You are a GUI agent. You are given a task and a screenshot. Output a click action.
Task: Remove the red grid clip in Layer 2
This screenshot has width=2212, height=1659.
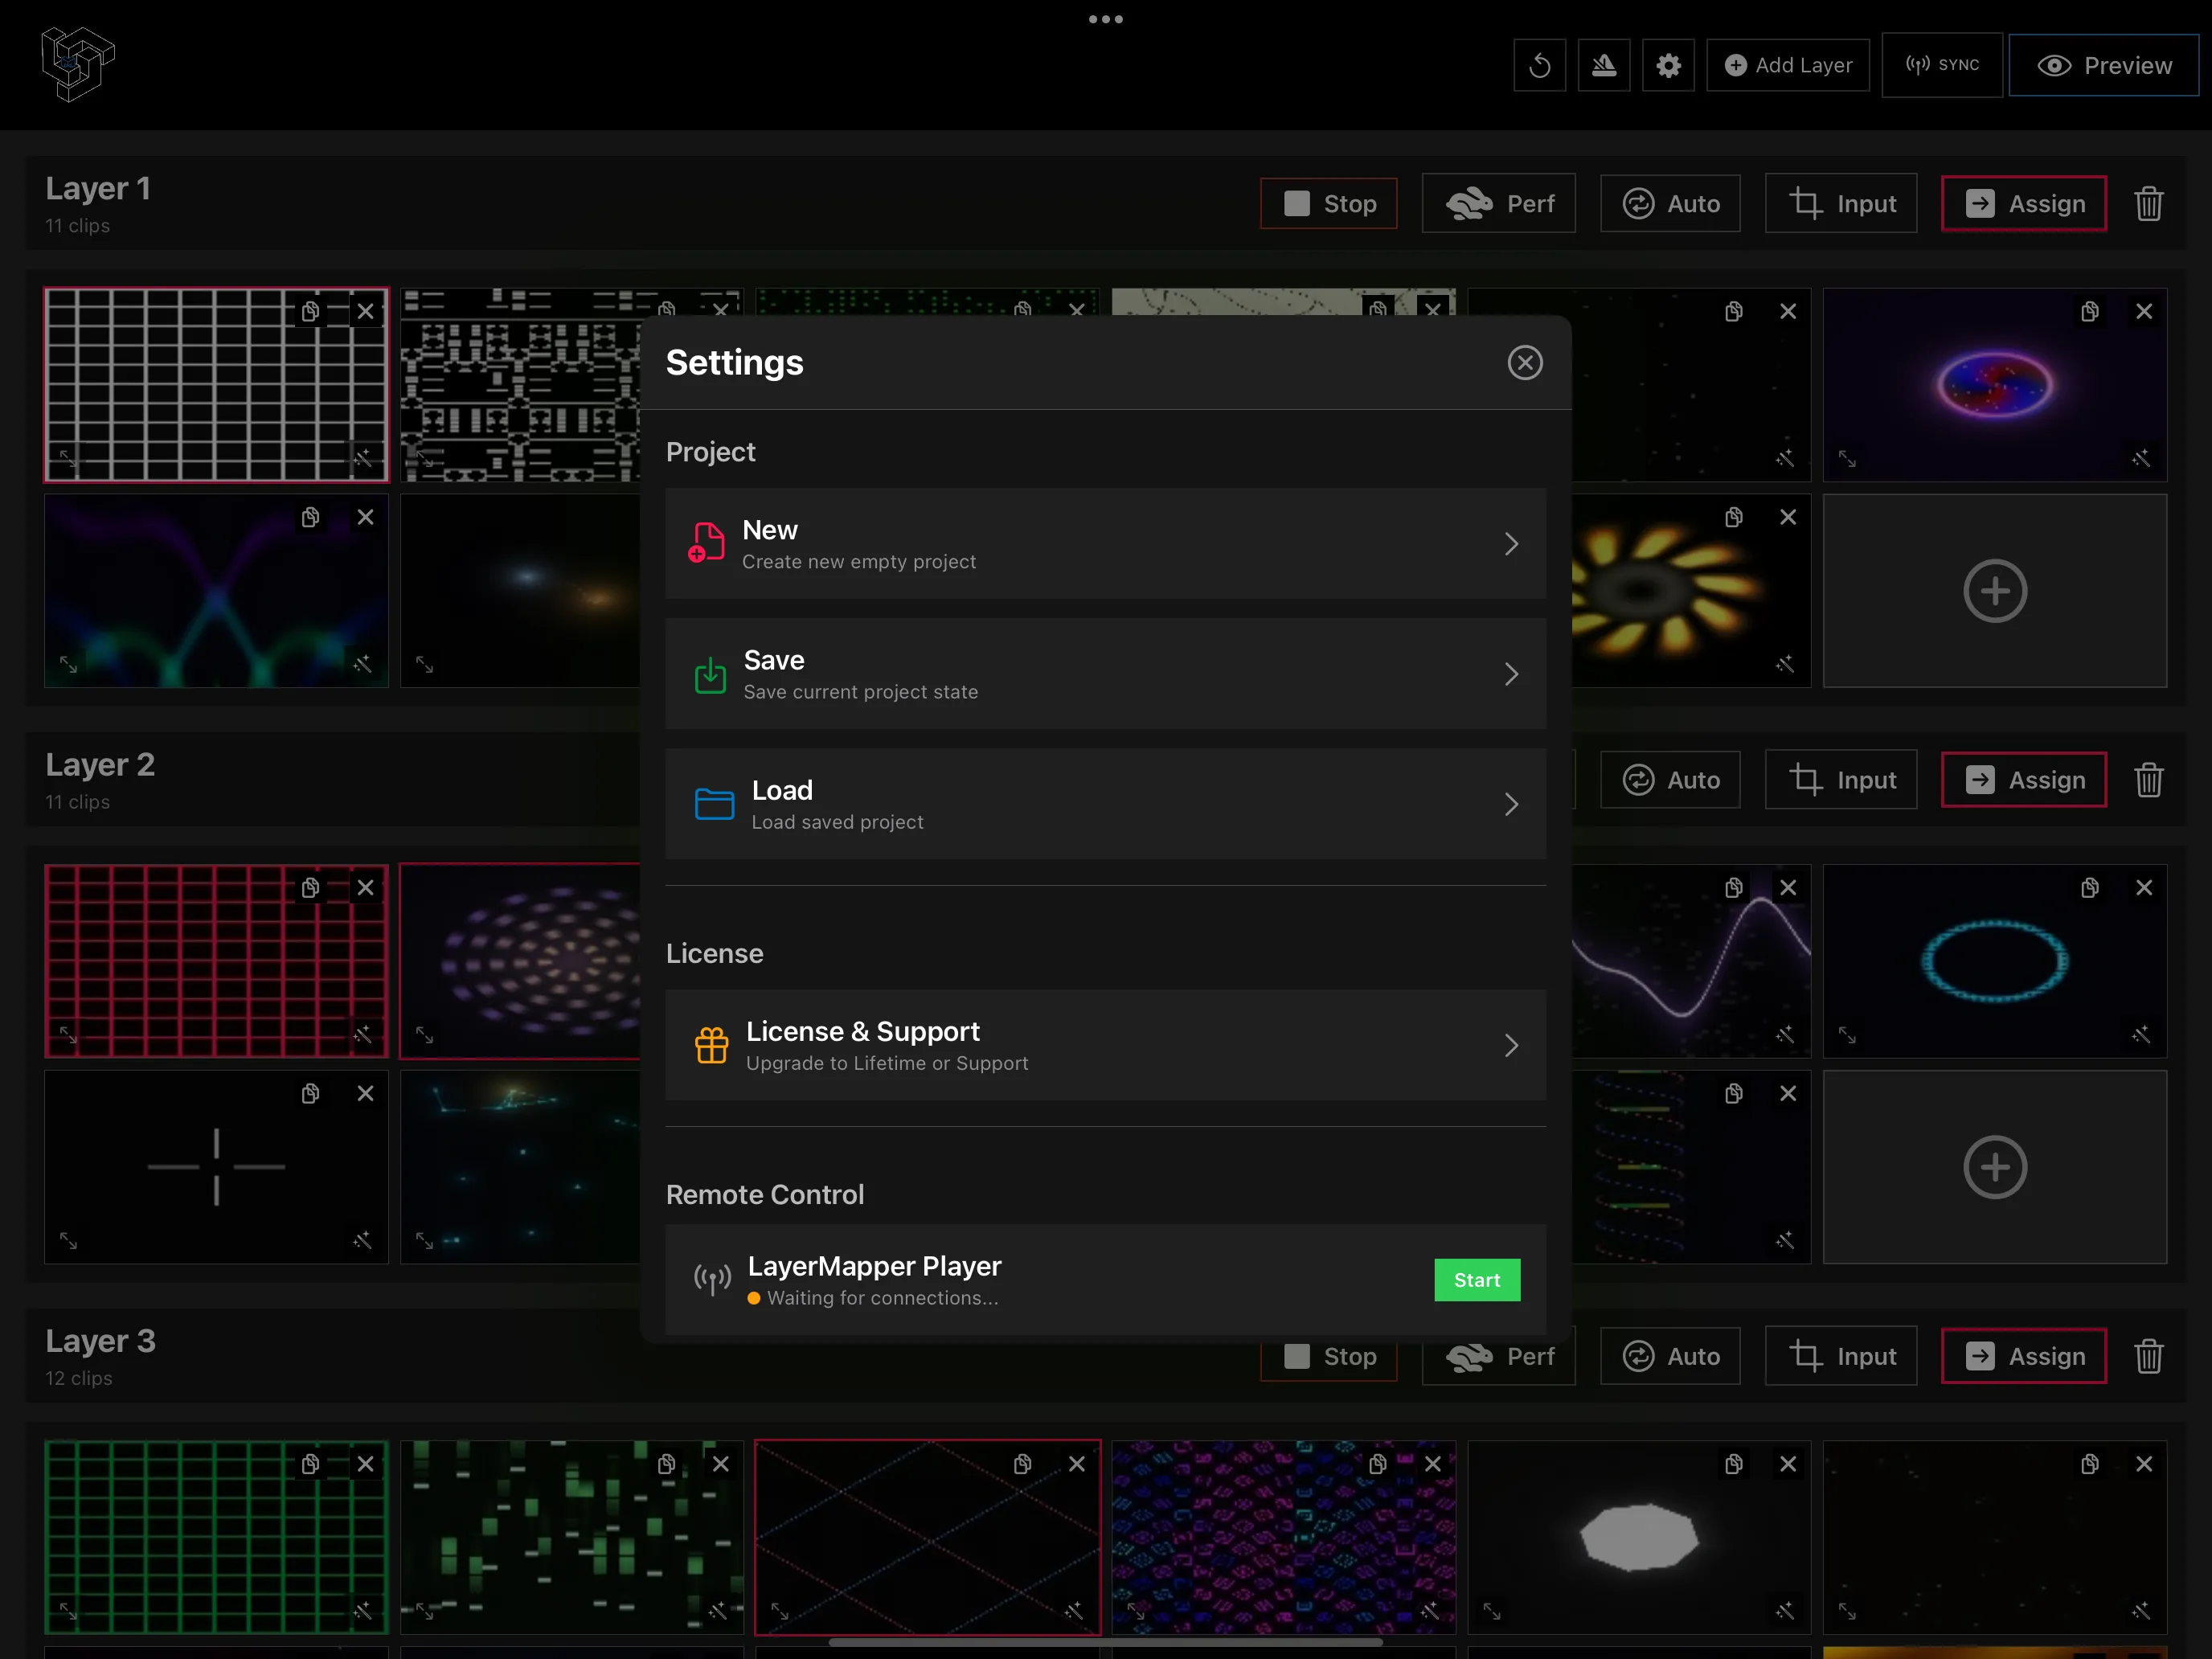[x=365, y=888]
